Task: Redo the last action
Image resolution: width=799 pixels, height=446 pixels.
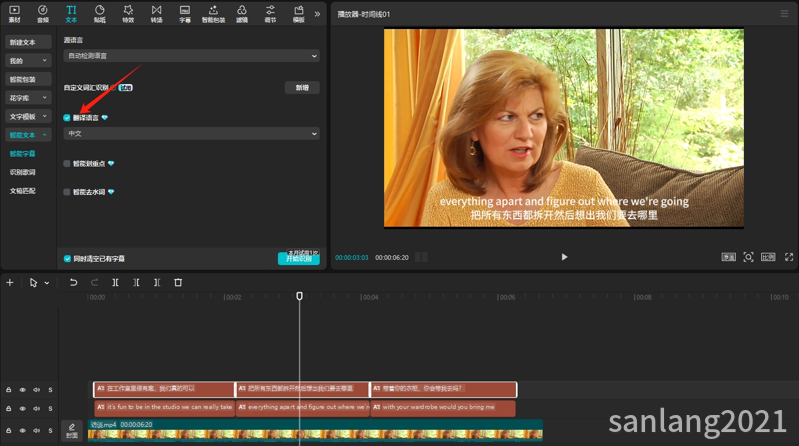Action: click(x=94, y=282)
